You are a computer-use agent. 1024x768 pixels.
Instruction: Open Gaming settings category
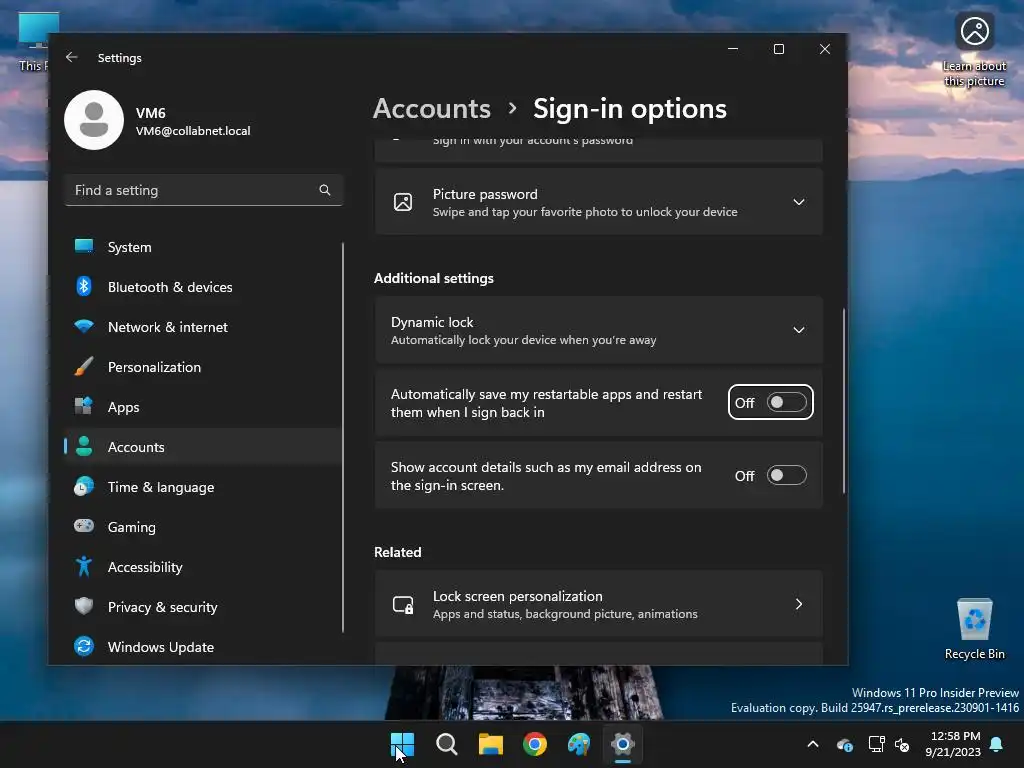tap(203, 527)
